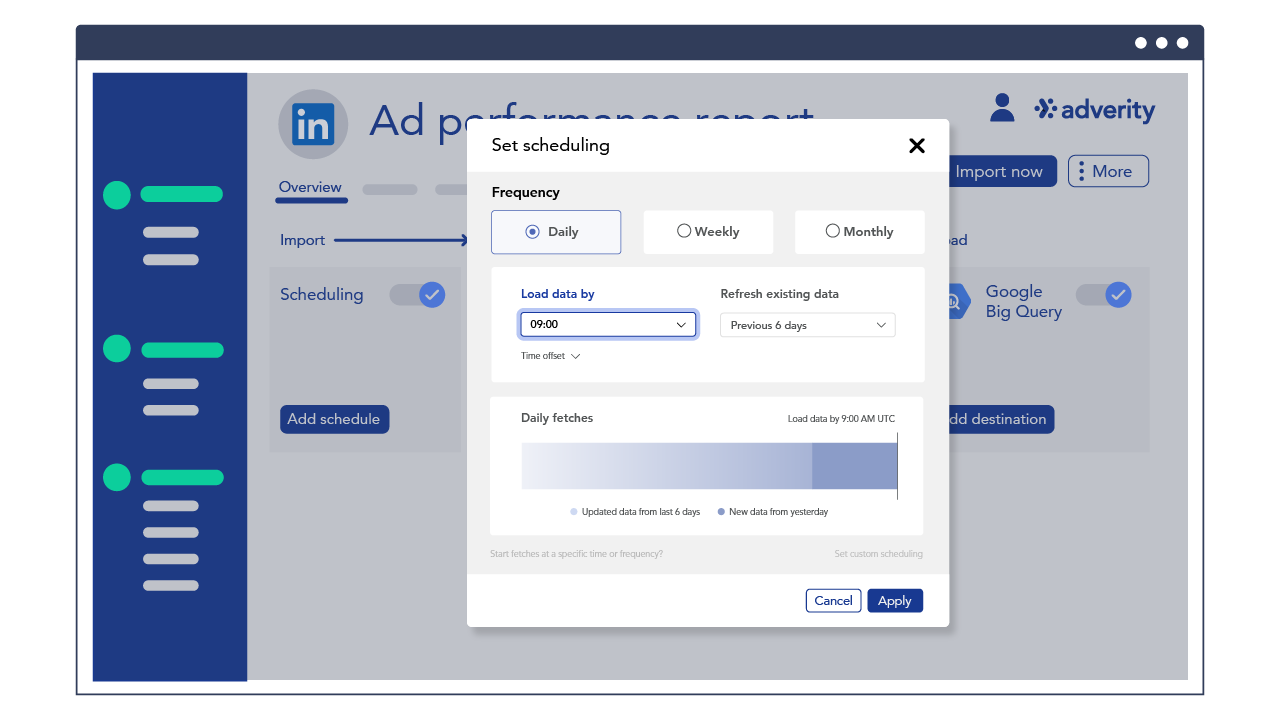The width and height of the screenshot is (1280, 720).
Task: Switch to the Overview tab
Action: pyautogui.click(x=310, y=187)
